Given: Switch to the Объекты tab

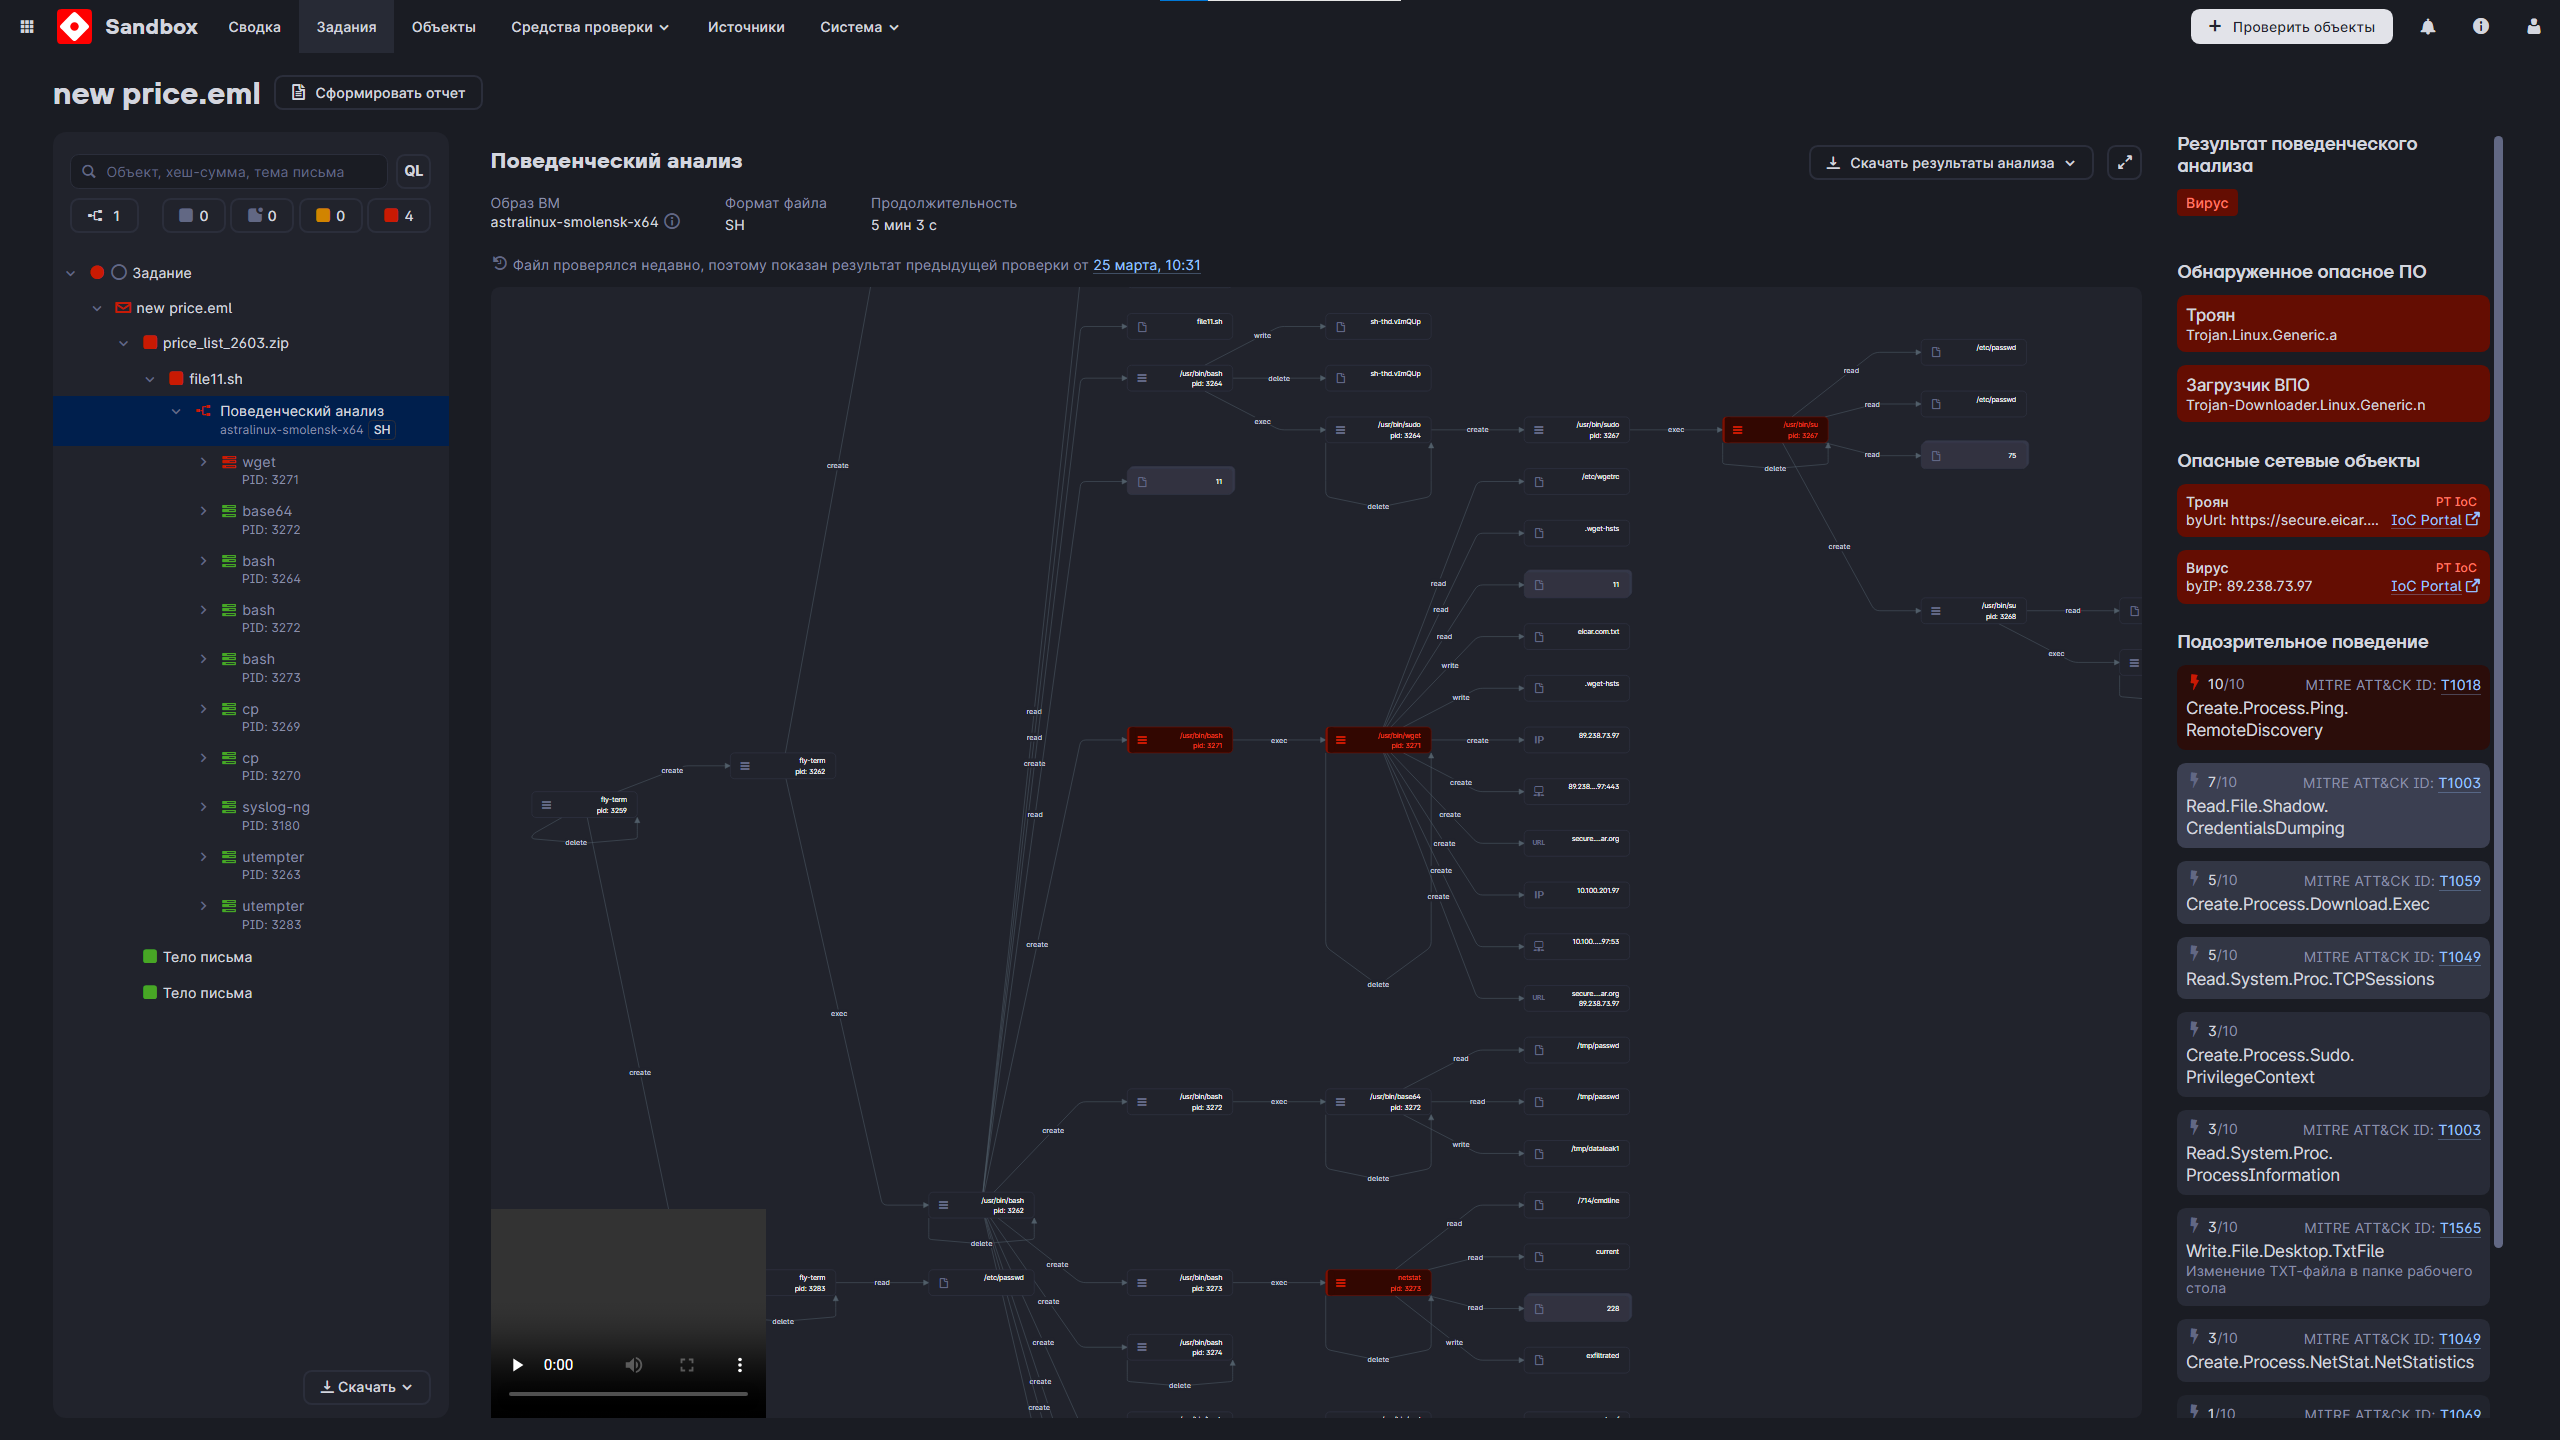Looking at the screenshot, I should [443, 27].
